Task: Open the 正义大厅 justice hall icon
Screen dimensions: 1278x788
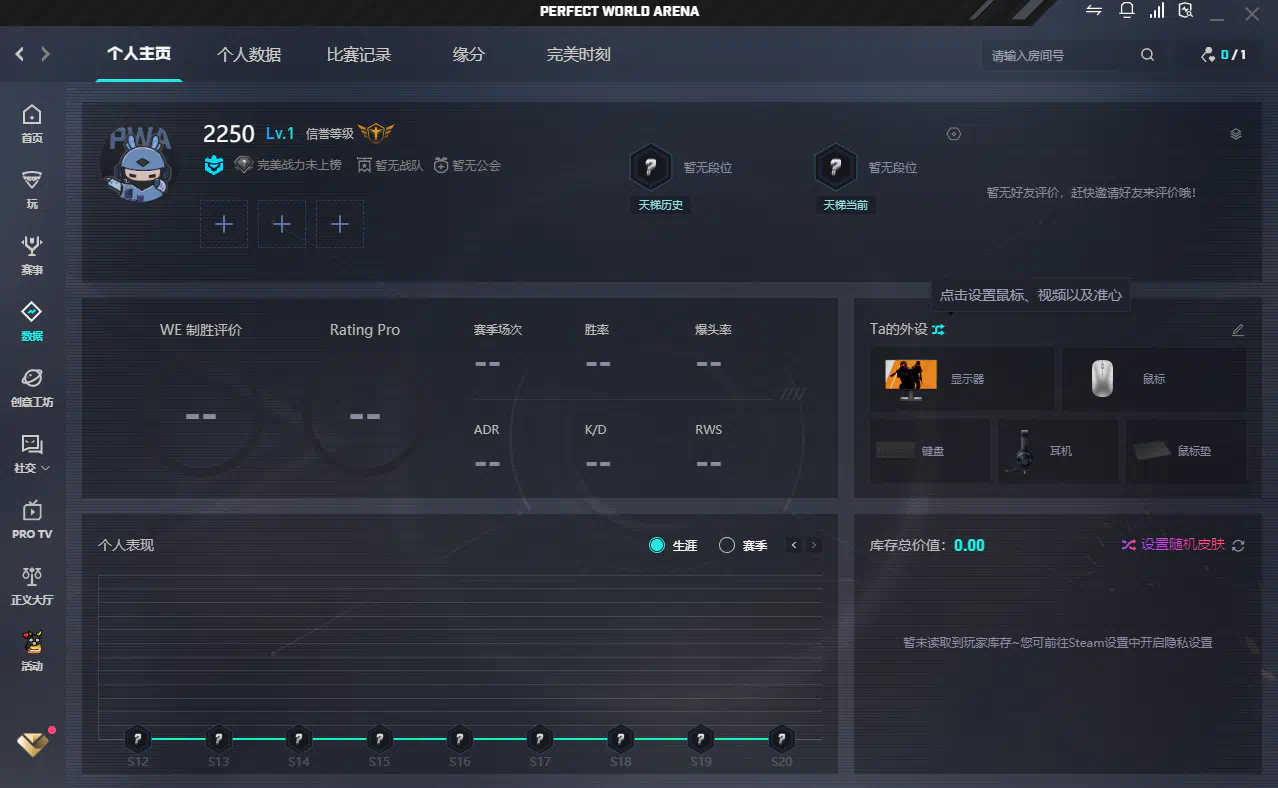Action: (32, 586)
